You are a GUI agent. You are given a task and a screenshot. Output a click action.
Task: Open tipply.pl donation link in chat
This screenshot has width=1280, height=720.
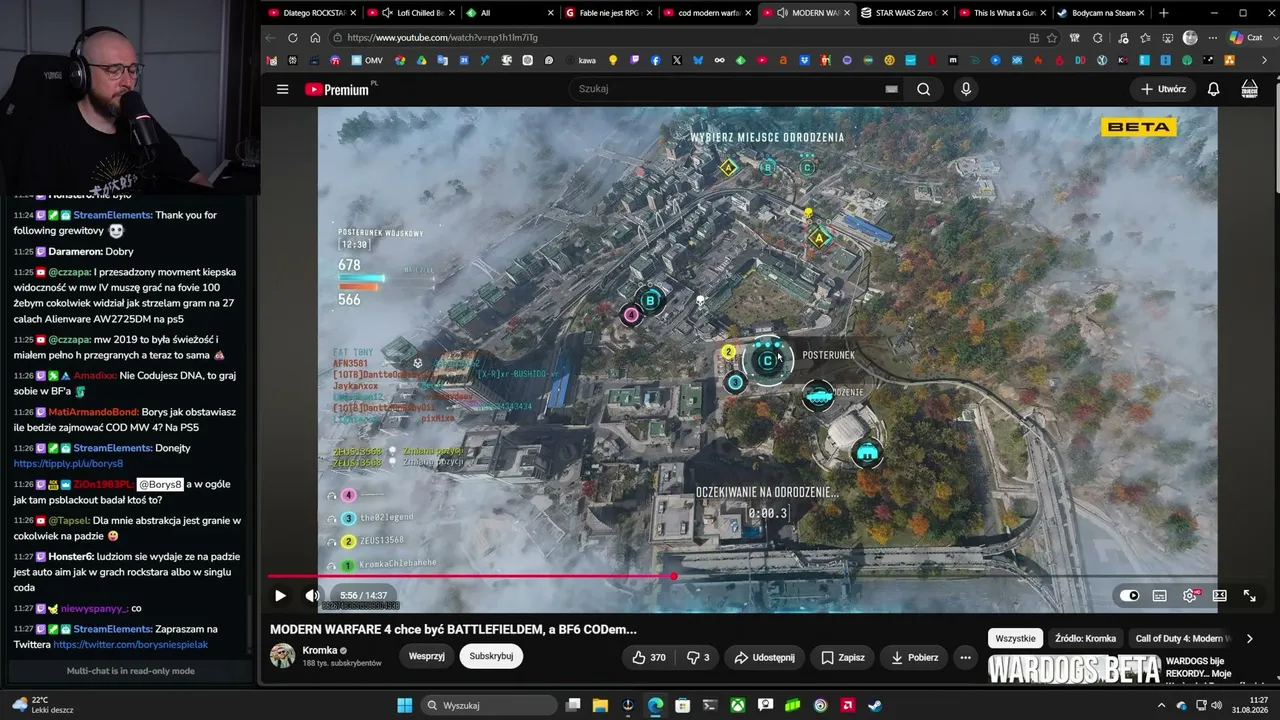coord(68,464)
